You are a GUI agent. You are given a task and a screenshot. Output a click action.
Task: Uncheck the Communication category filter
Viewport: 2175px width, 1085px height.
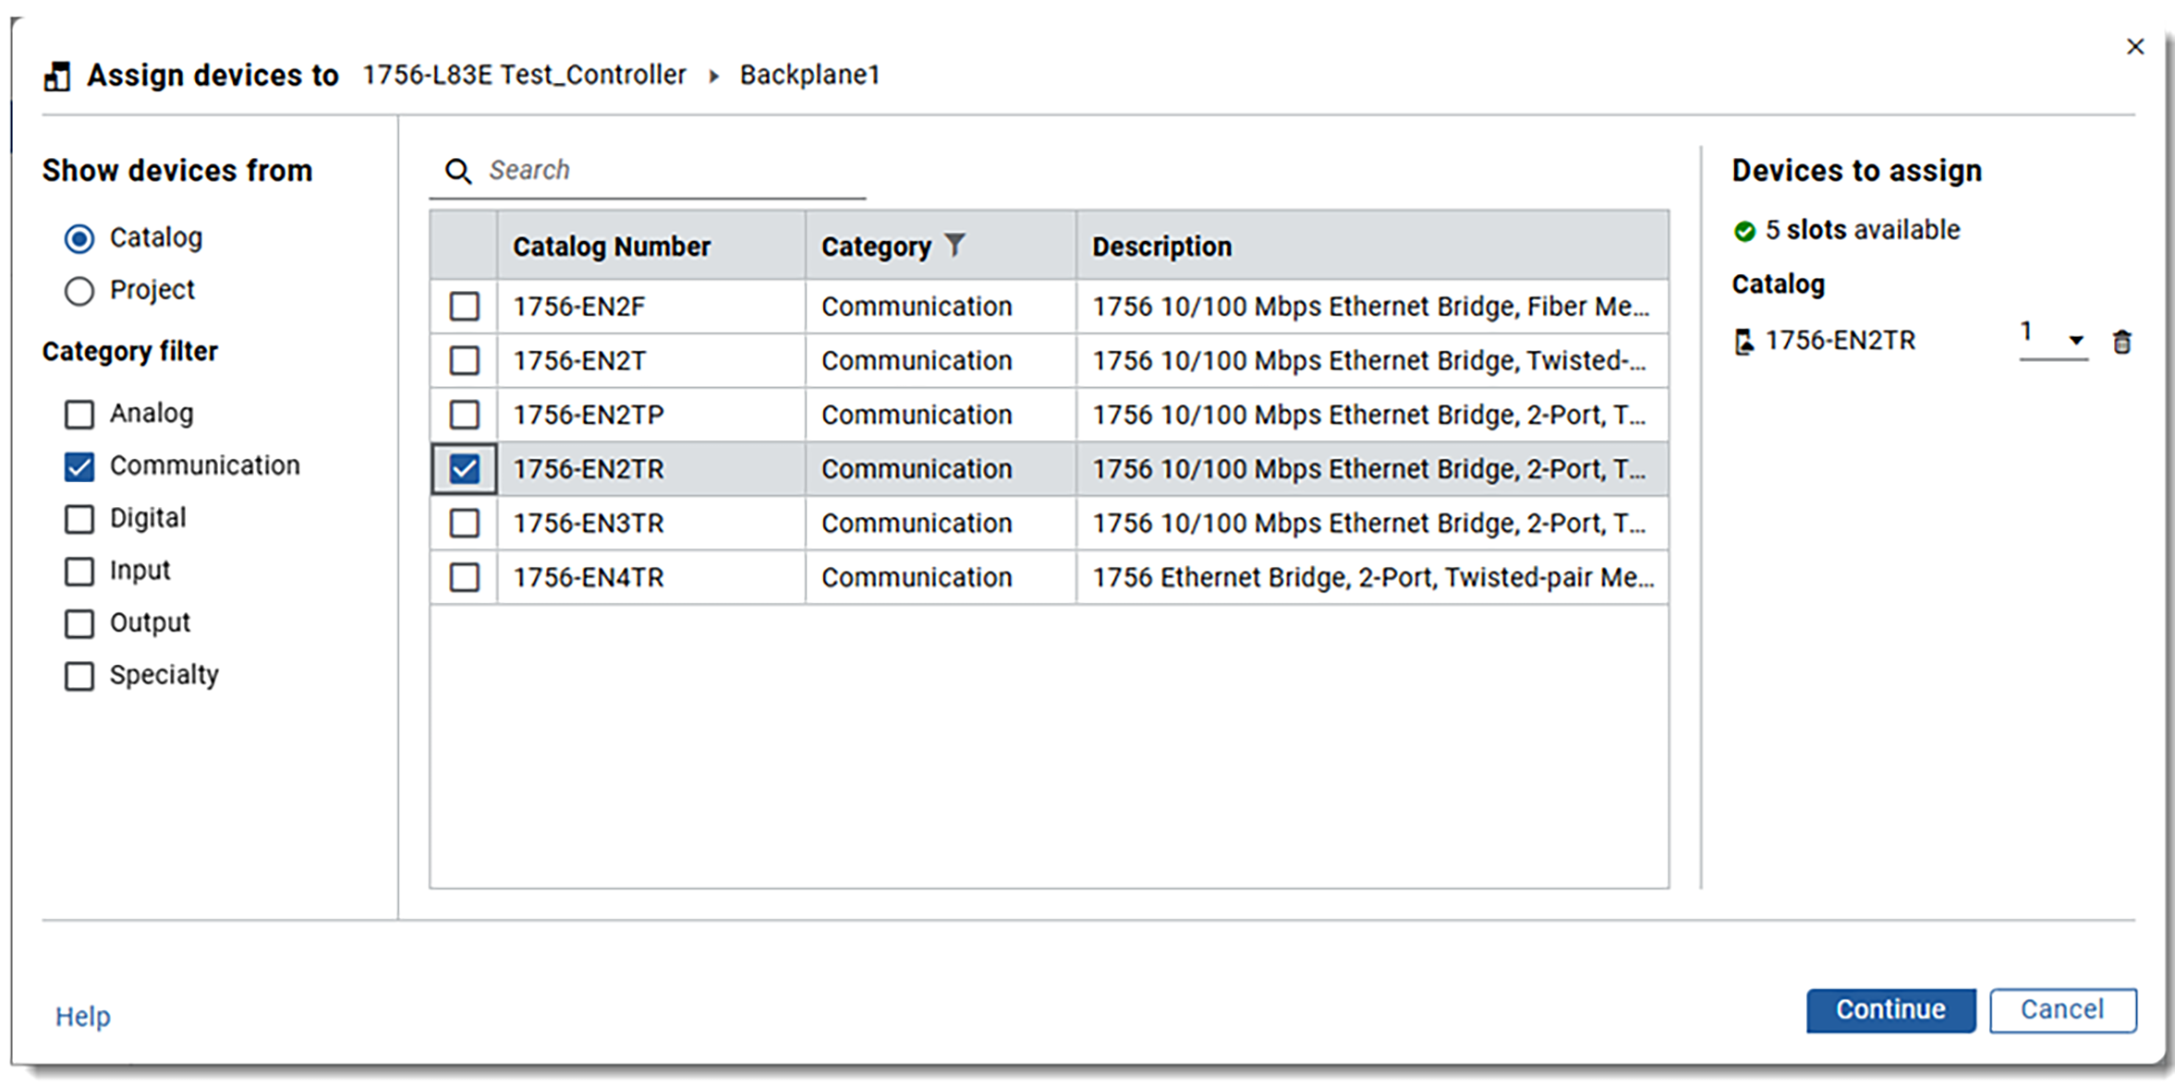point(79,467)
